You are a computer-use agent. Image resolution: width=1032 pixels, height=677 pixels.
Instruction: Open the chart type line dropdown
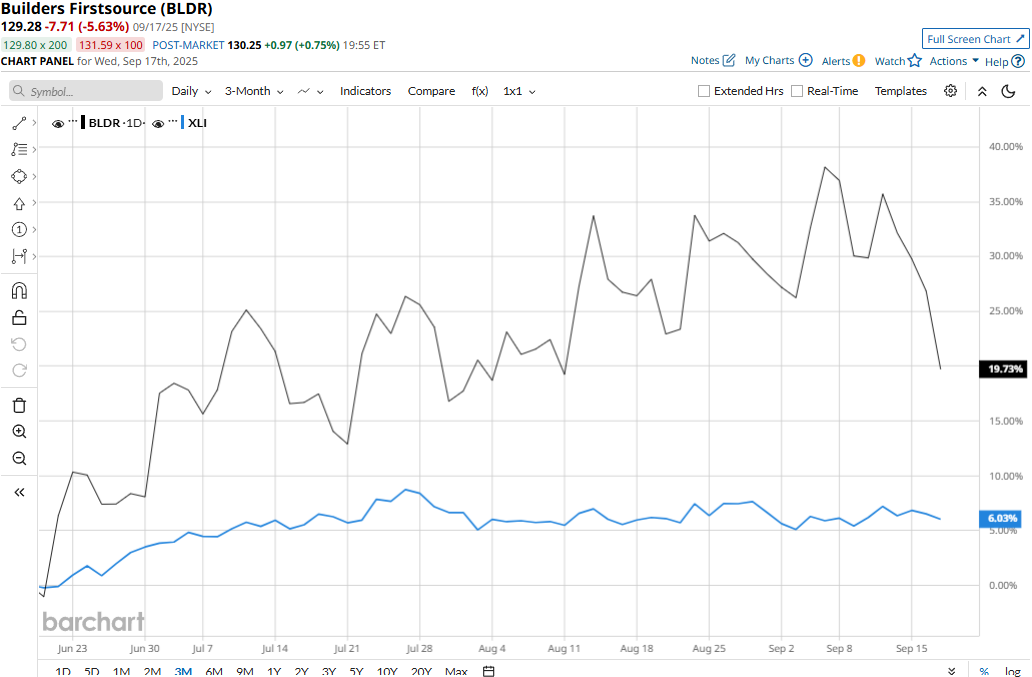pos(311,91)
